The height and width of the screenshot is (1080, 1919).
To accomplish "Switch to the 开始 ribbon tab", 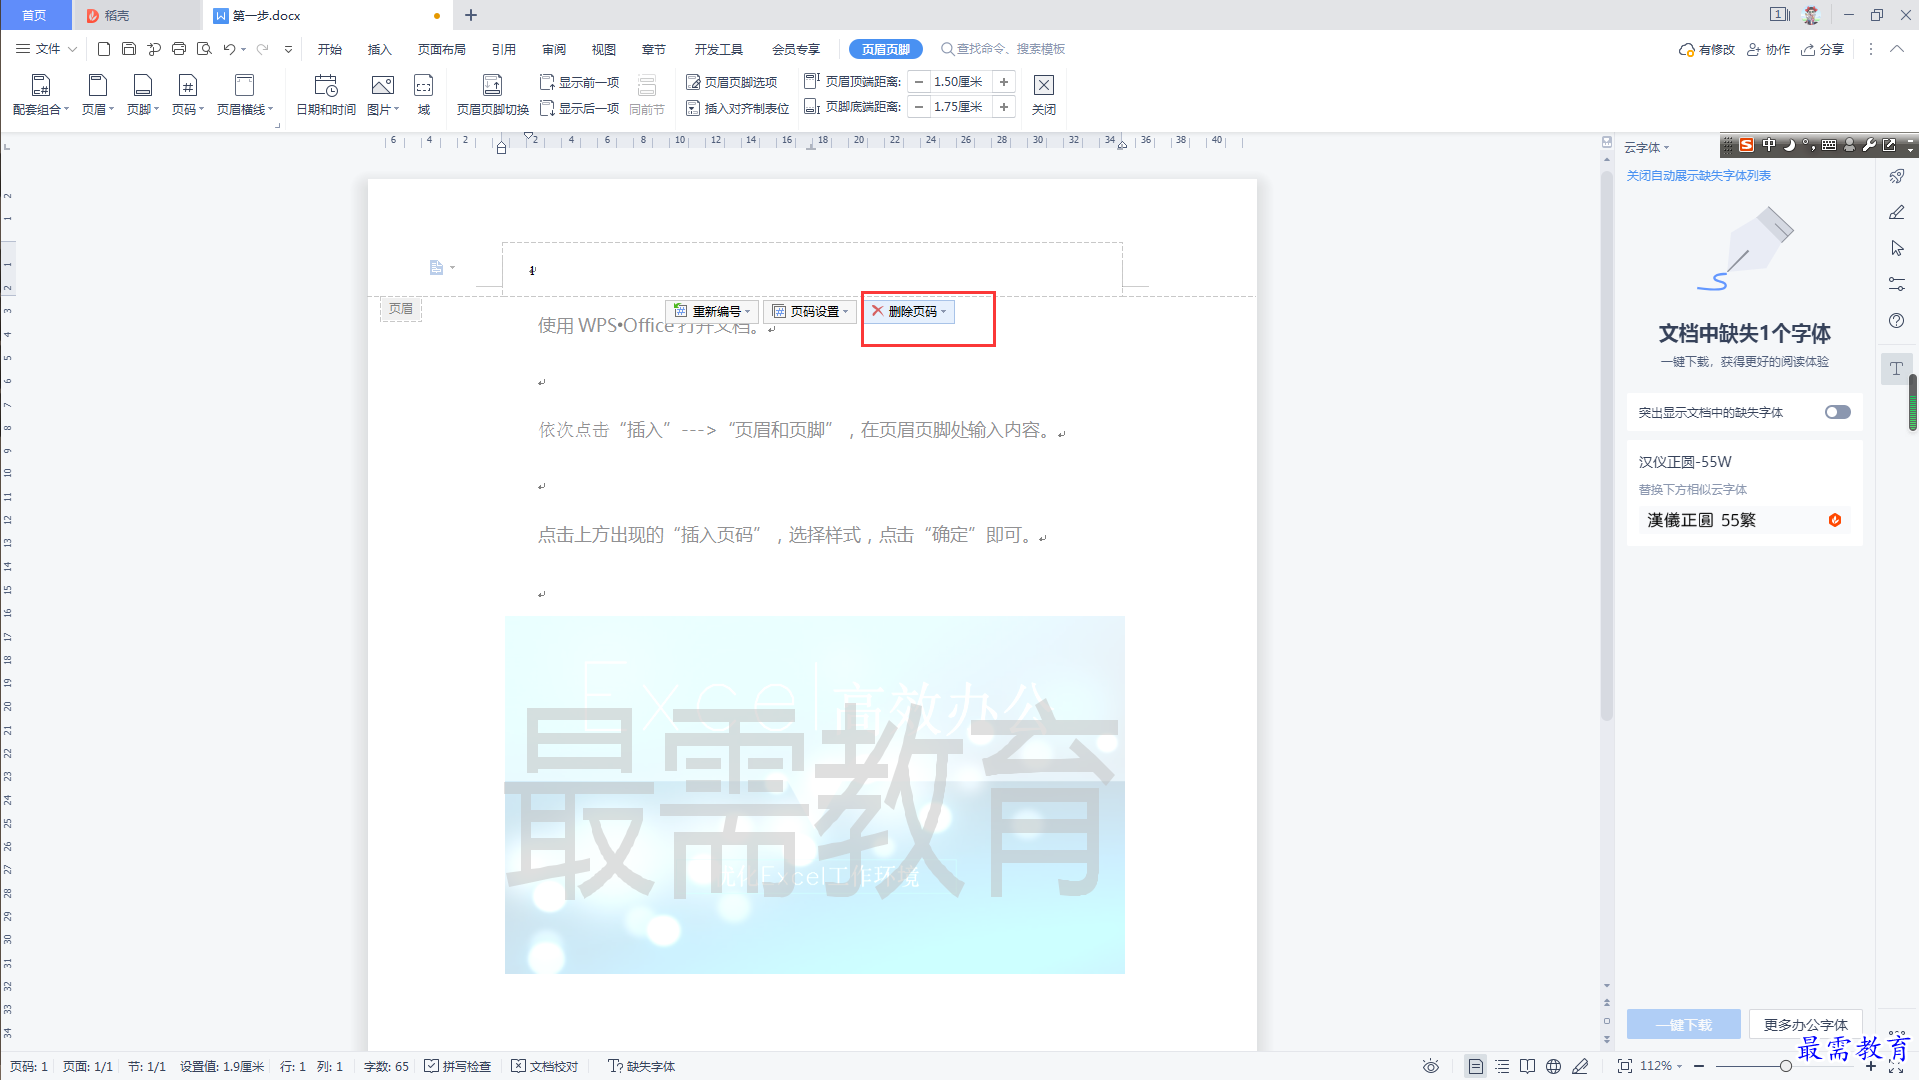I will click(330, 49).
